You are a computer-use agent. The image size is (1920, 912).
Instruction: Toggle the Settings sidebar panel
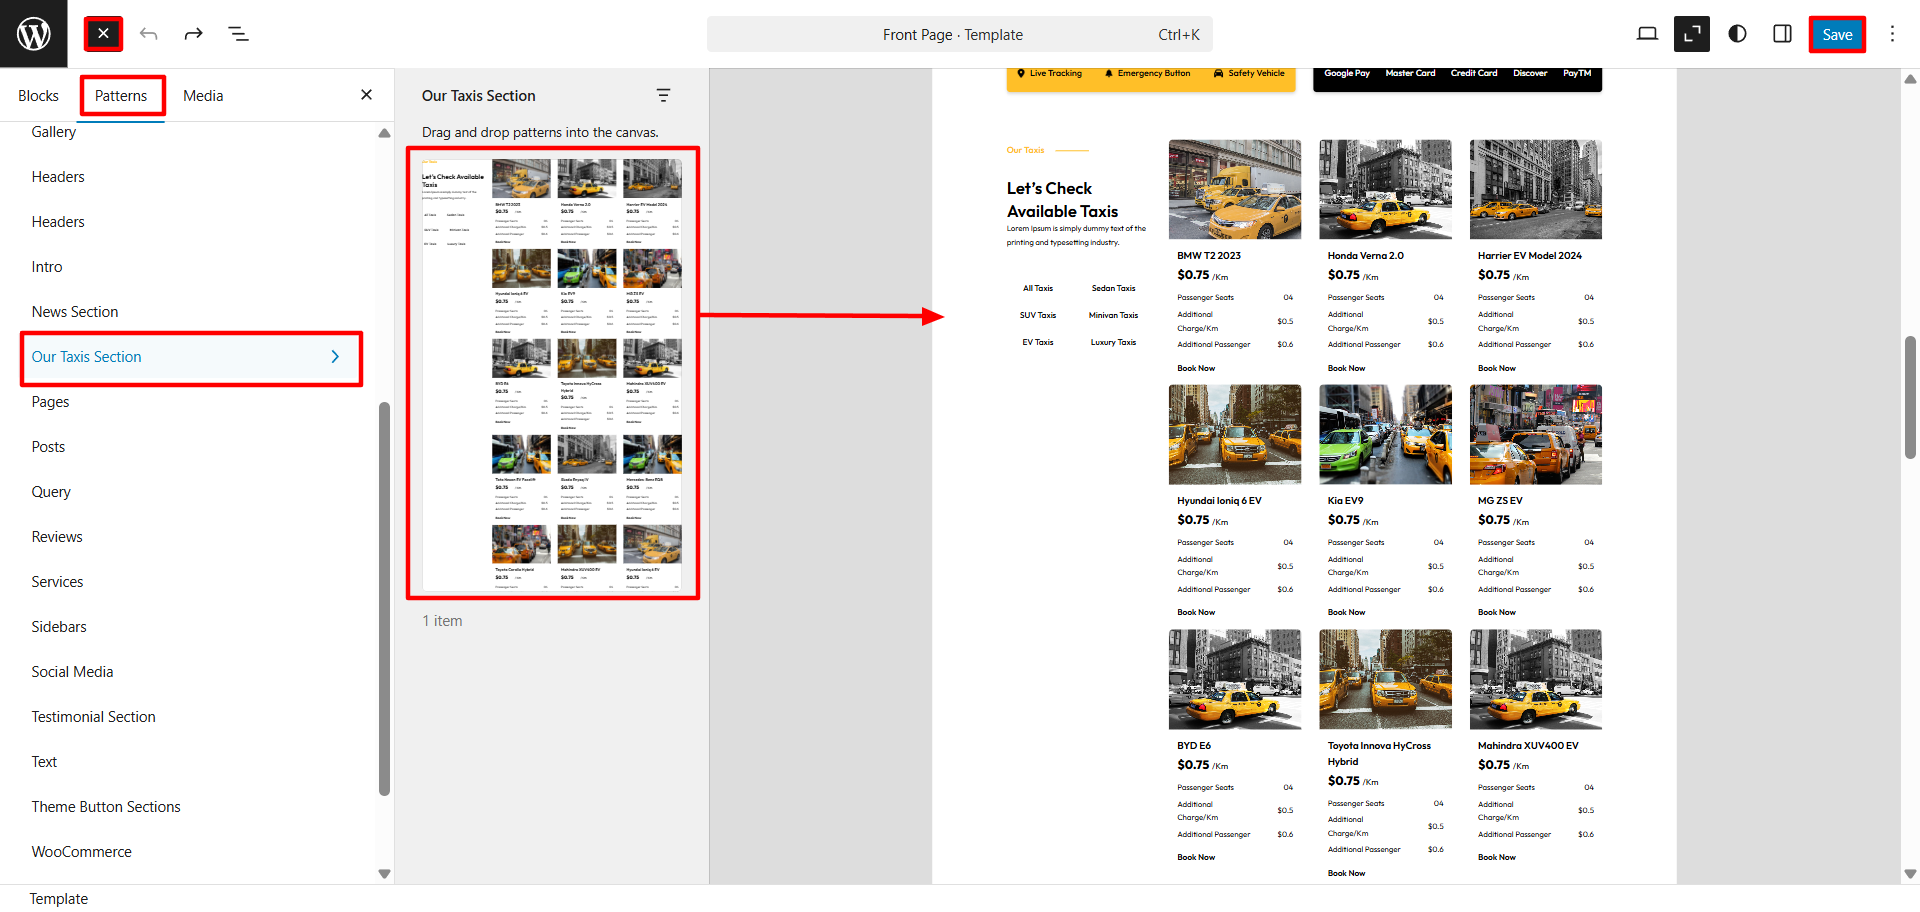coord(1782,34)
